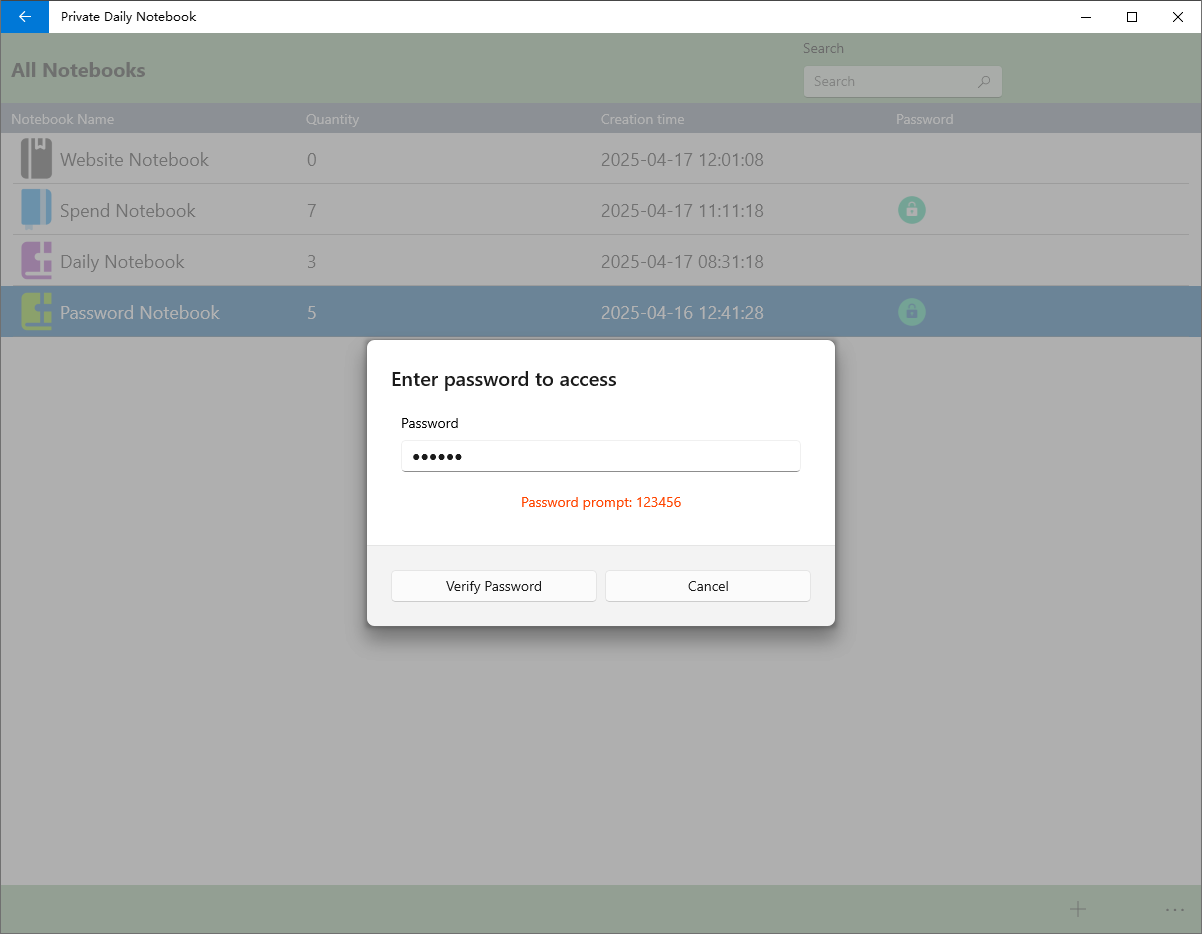Image resolution: width=1202 pixels, height=934 pixels.
Task: Click the Spend Notebook lock icon
Action: point(911,210)
